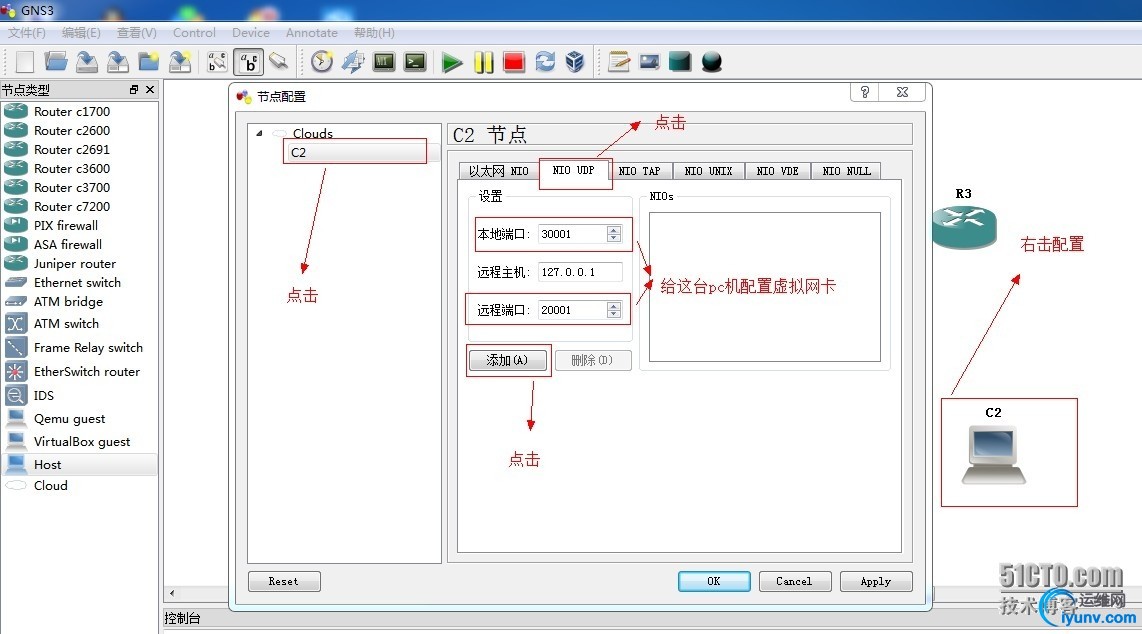Stop all devices with red square

coord(514,62)
